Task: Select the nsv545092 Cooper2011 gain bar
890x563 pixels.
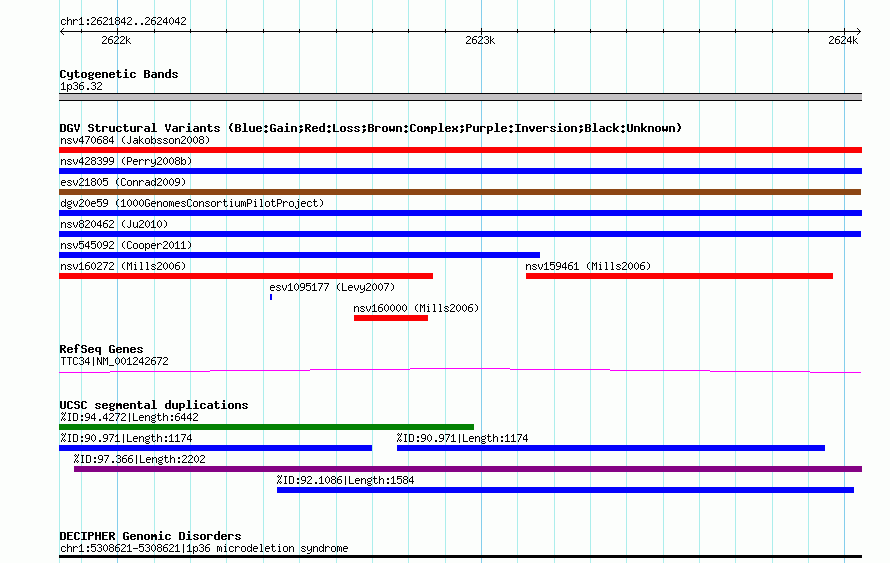Action: coord(299,255)
